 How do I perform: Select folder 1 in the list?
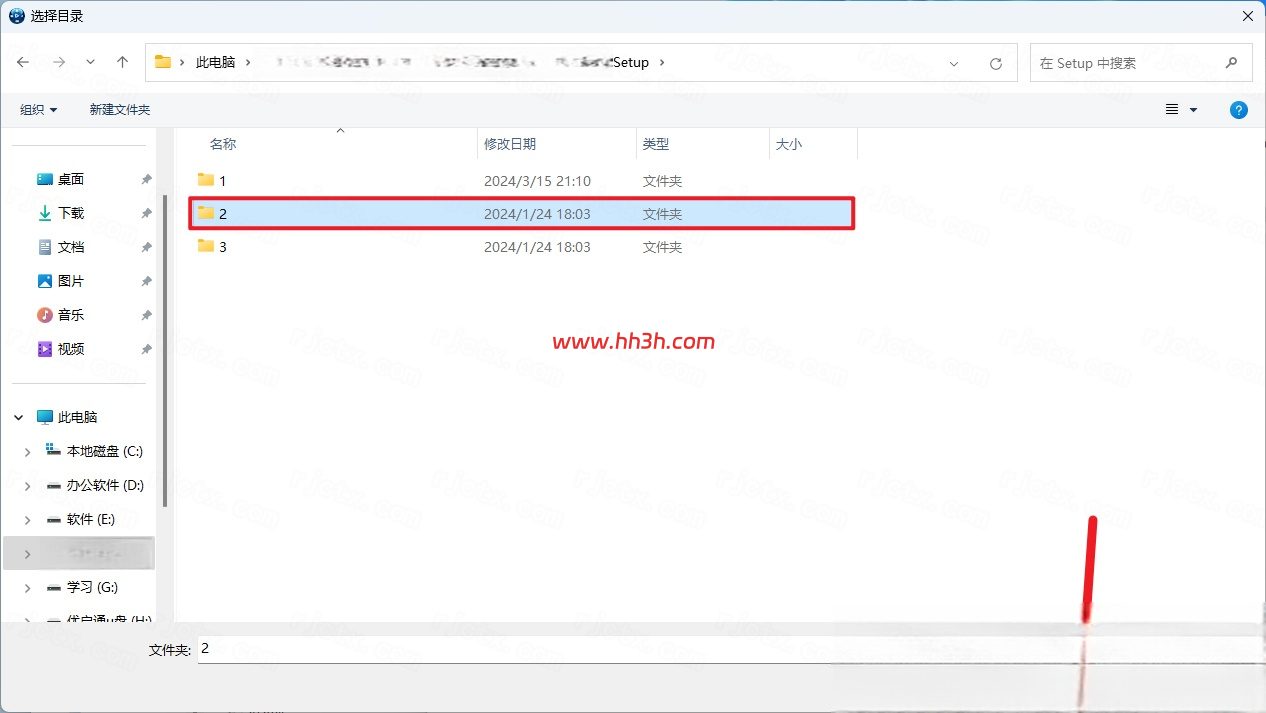click(522, 181)
